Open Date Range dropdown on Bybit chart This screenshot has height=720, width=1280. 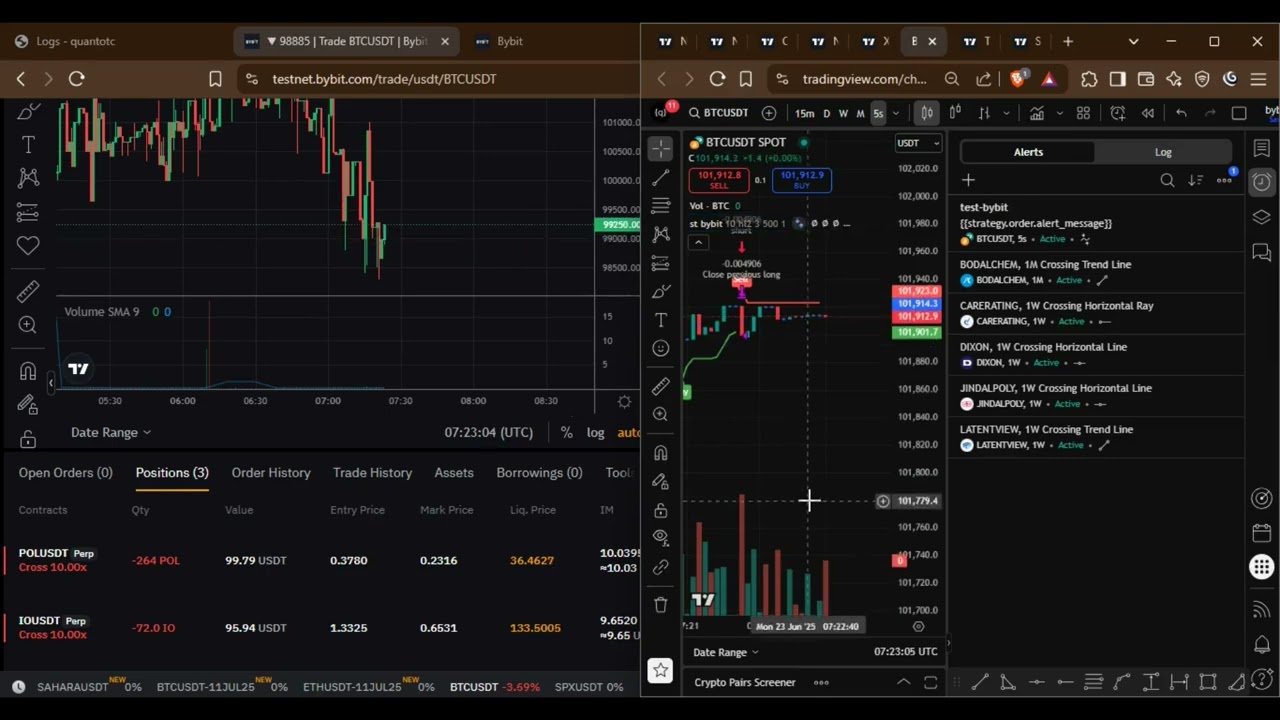pos(111,432)
